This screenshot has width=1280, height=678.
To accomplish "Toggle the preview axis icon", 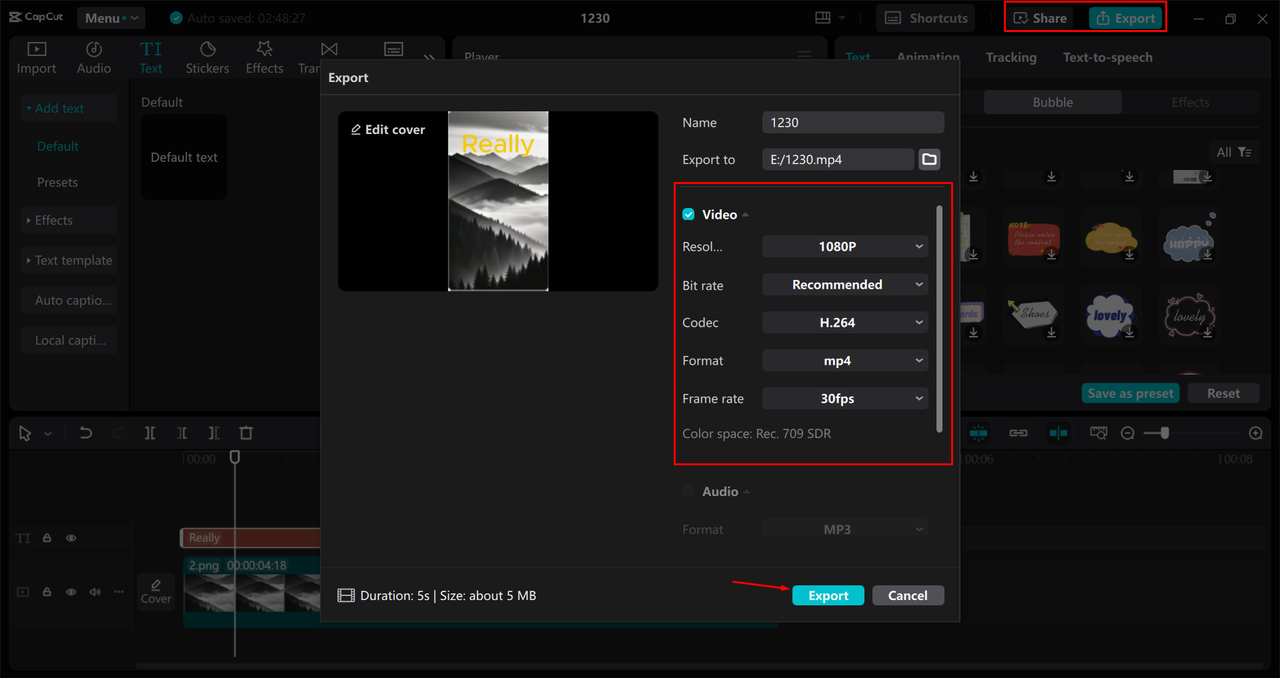I will [x=1058, y=433].
